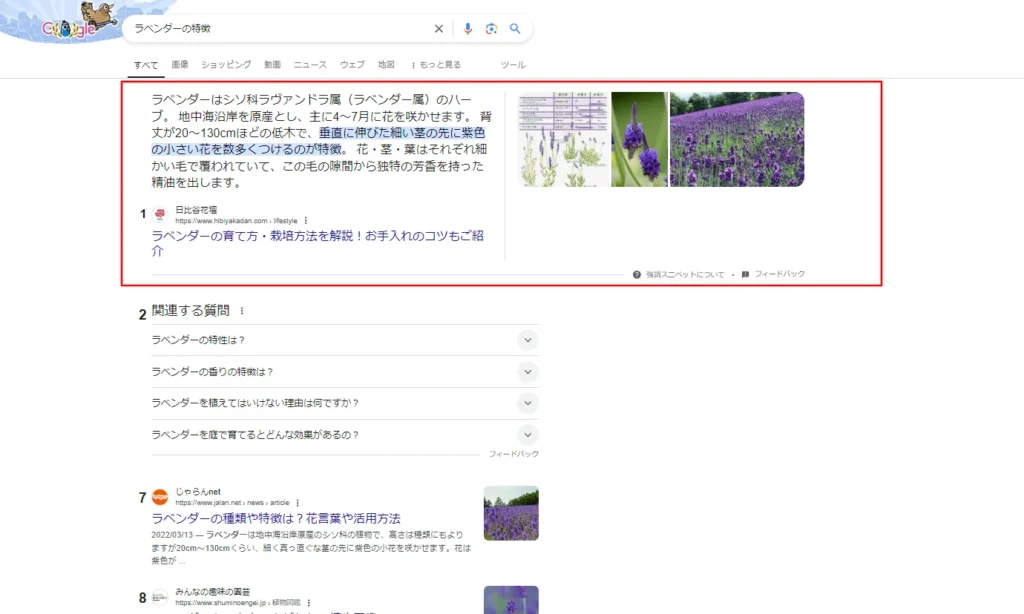Click the Google doodle logo

coord(76,24)
